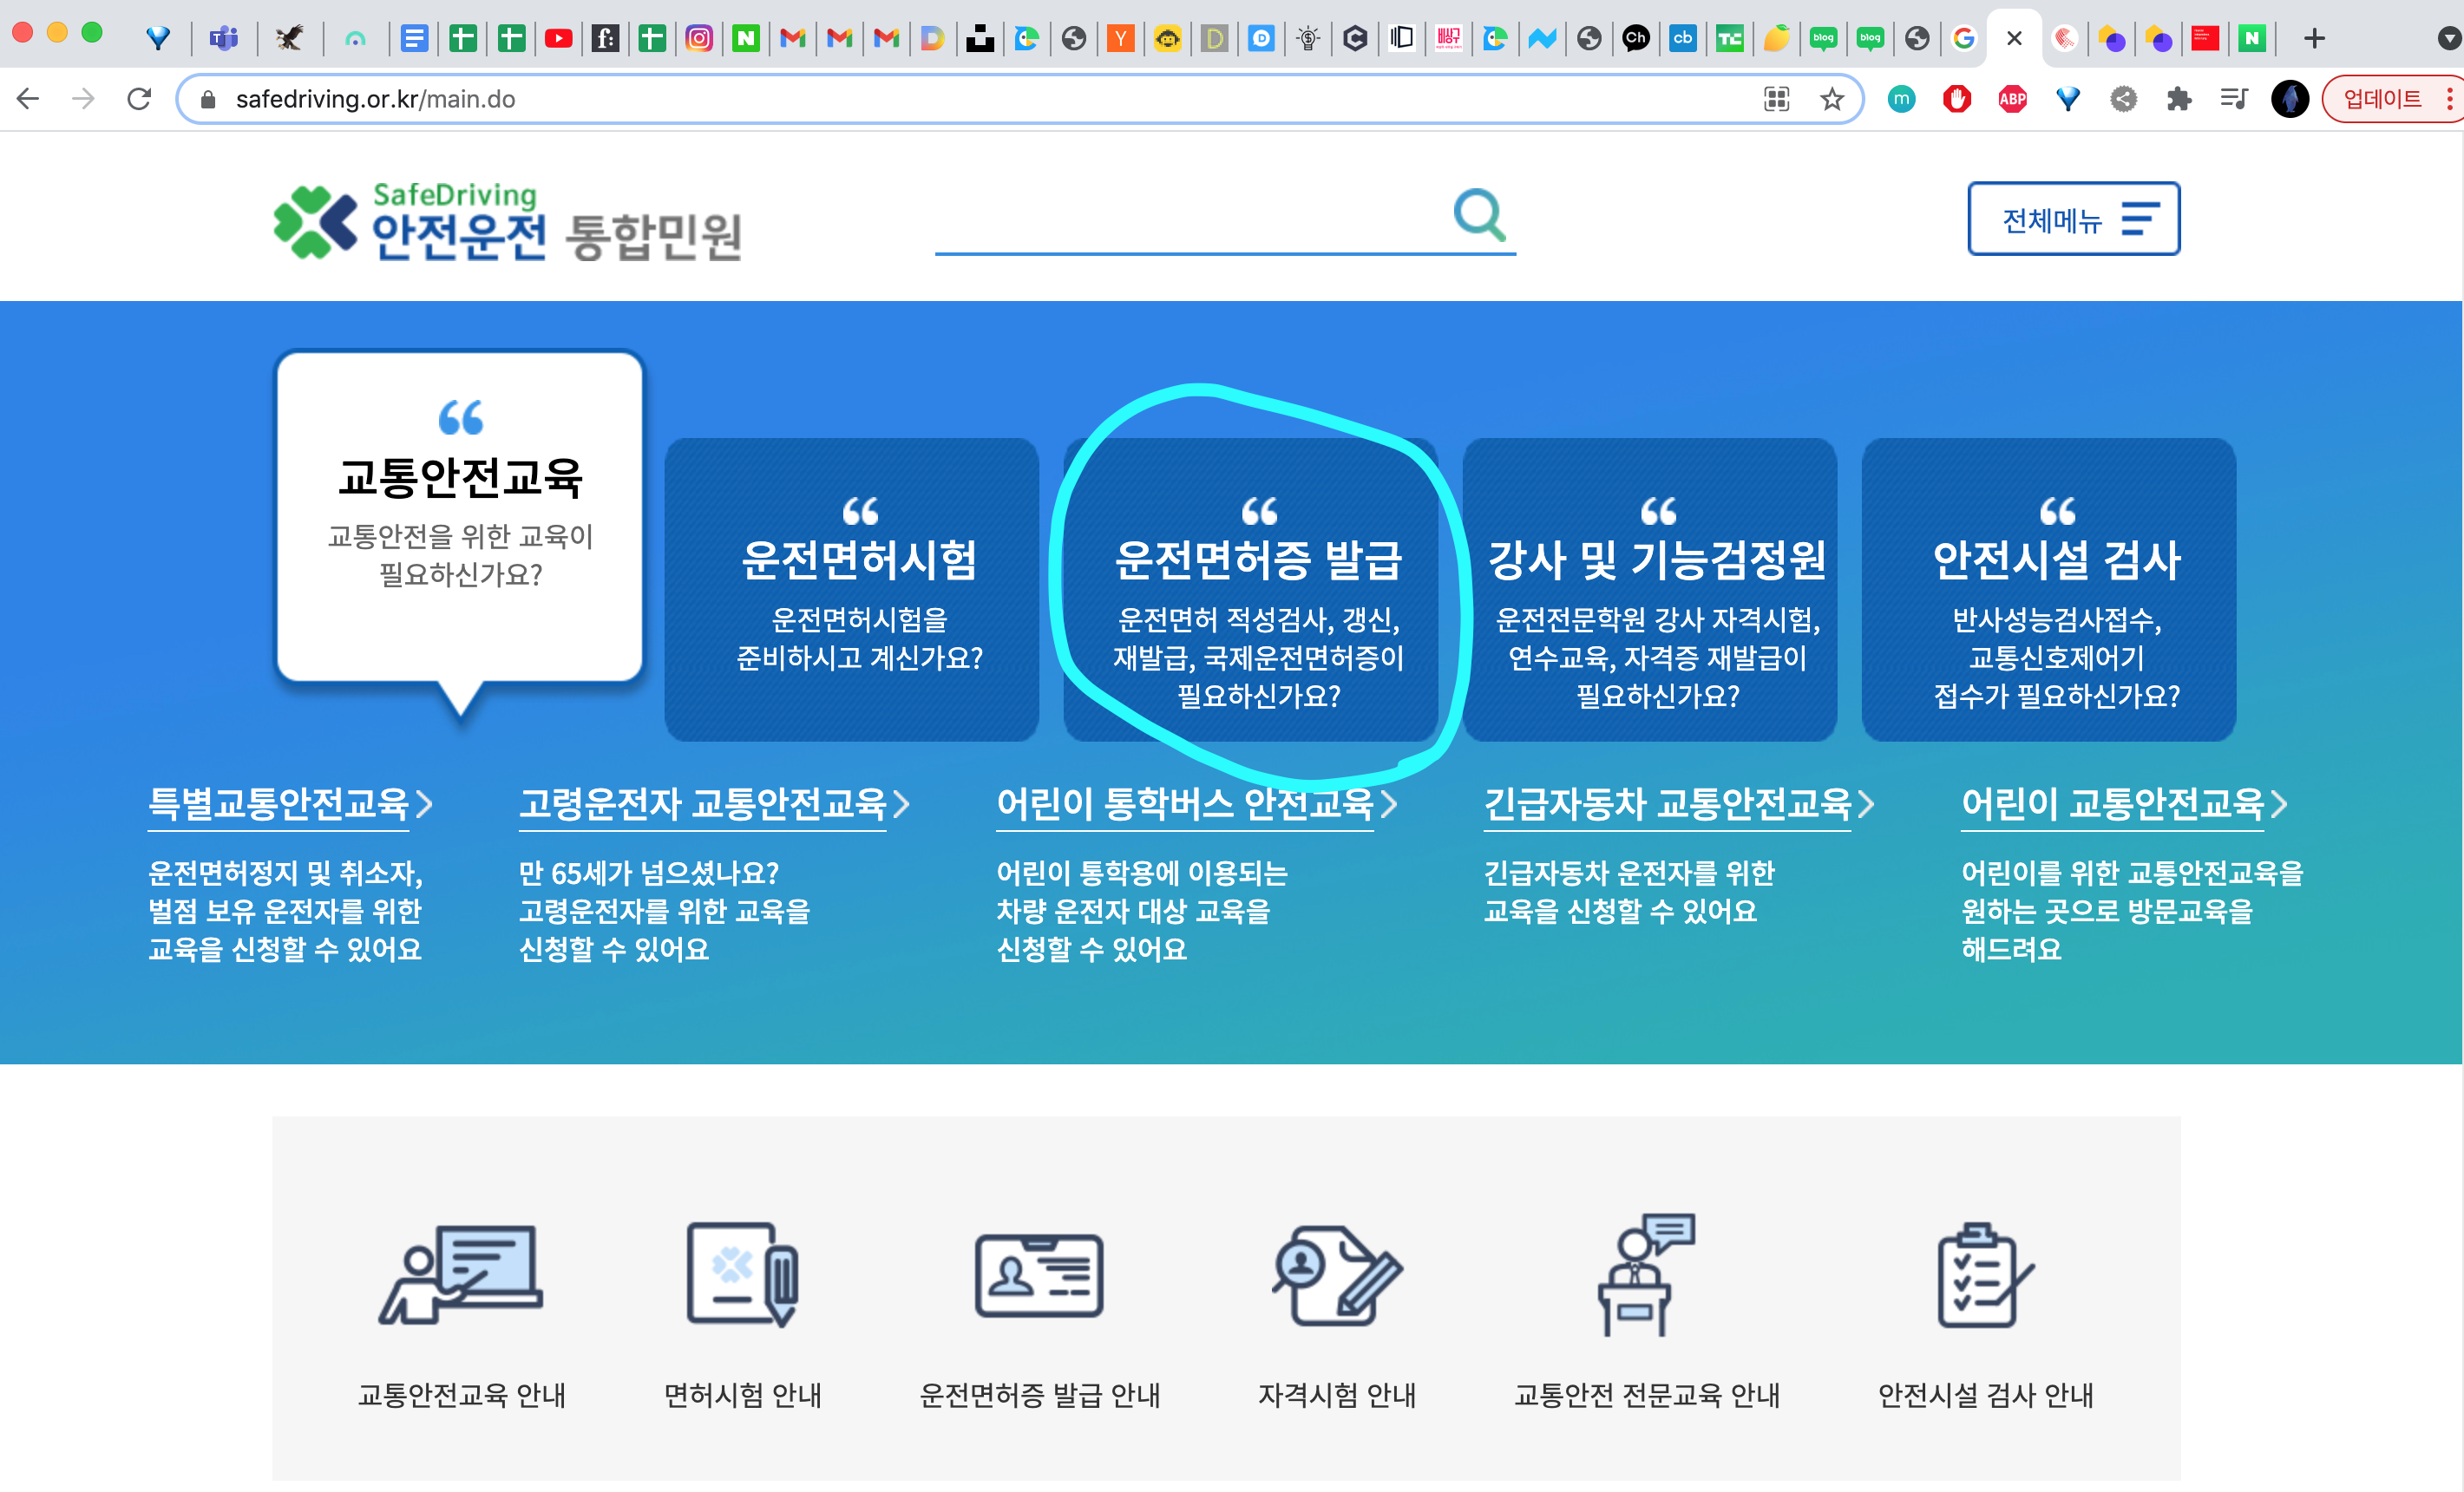Expand the 전체메뉴 hamburger menu

2073,219
